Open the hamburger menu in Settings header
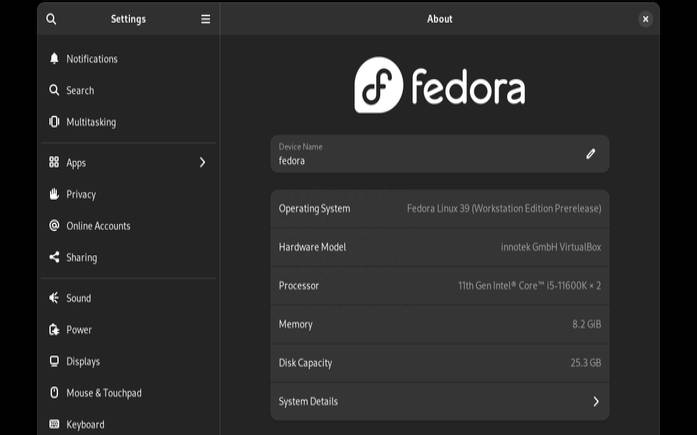 pos(206,19)
